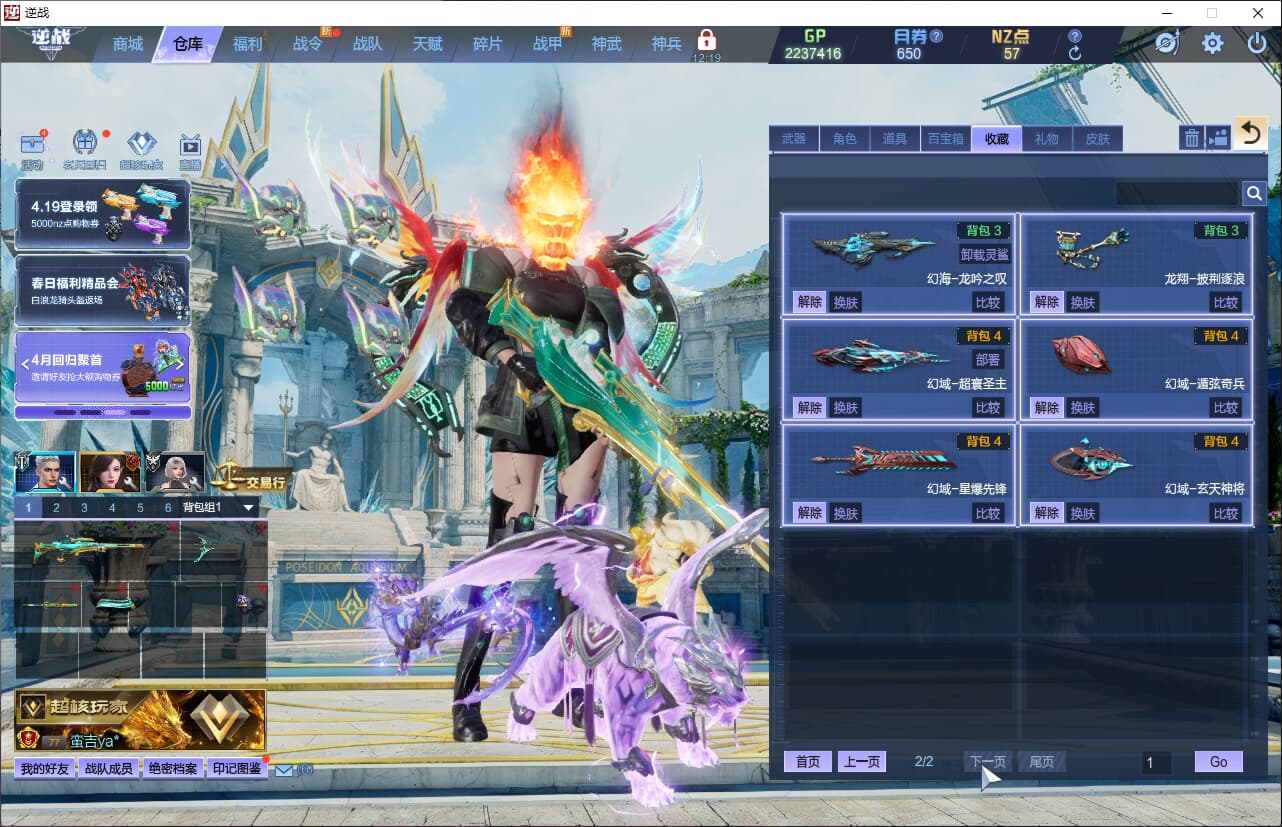Select backpack slot 5

point(141,508)
